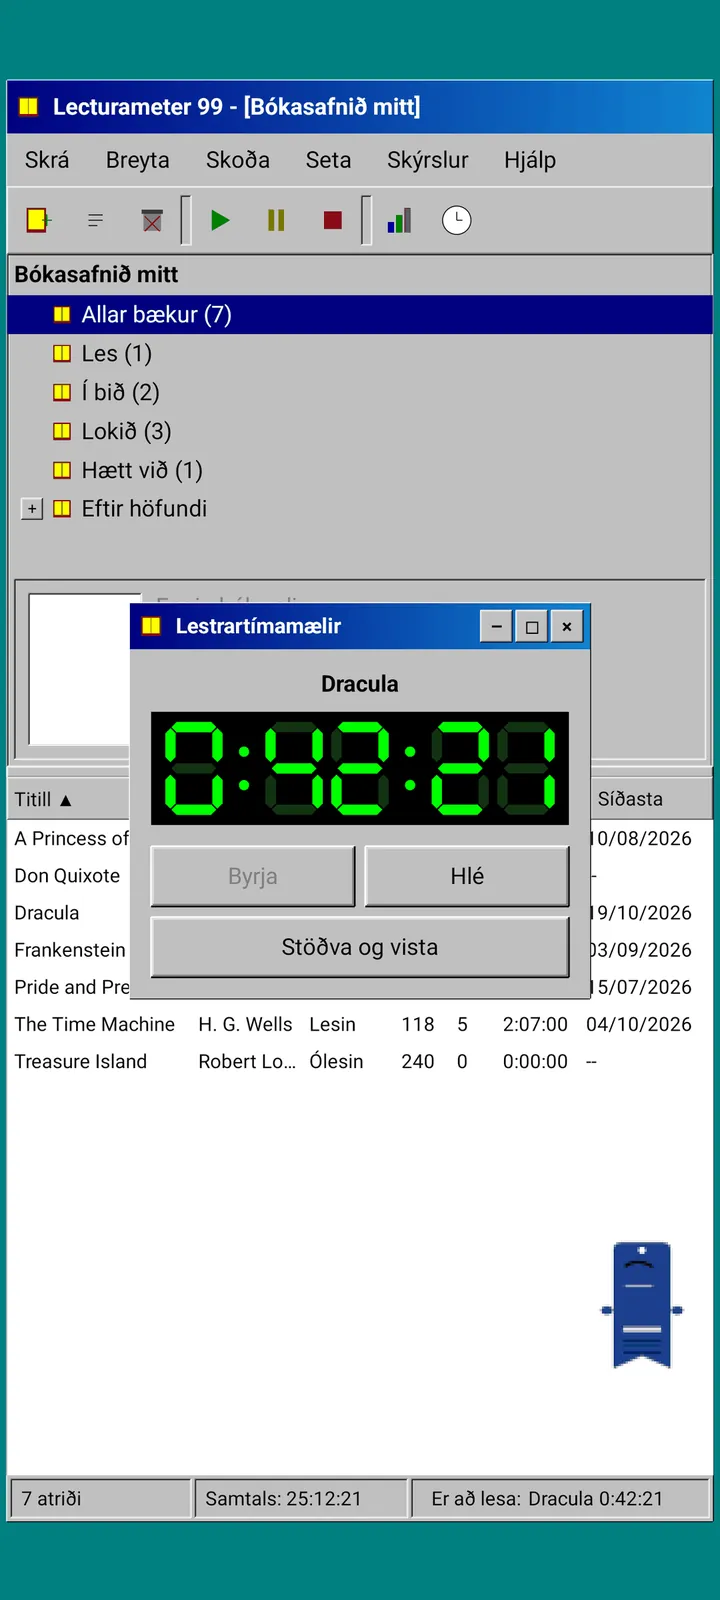720x1600 pixels.
Task: Select the Hætt við (1) category
Action: 142,470
